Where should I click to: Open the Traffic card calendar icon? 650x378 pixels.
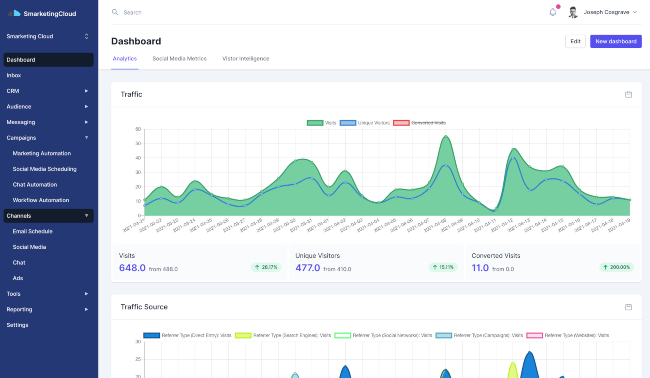[628, 94]
